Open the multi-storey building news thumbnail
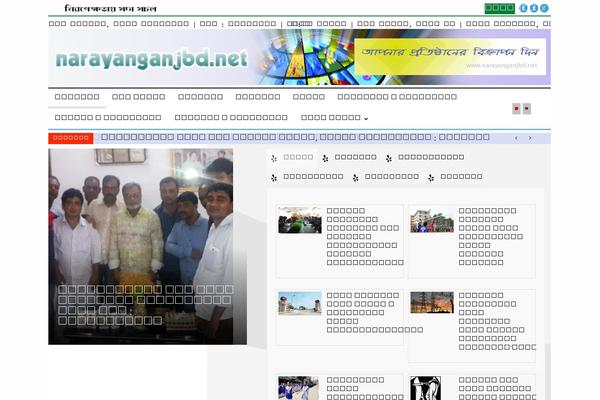The height and width of the screenshot is (400, 600). pyautogui.click(x=432, y=220)
